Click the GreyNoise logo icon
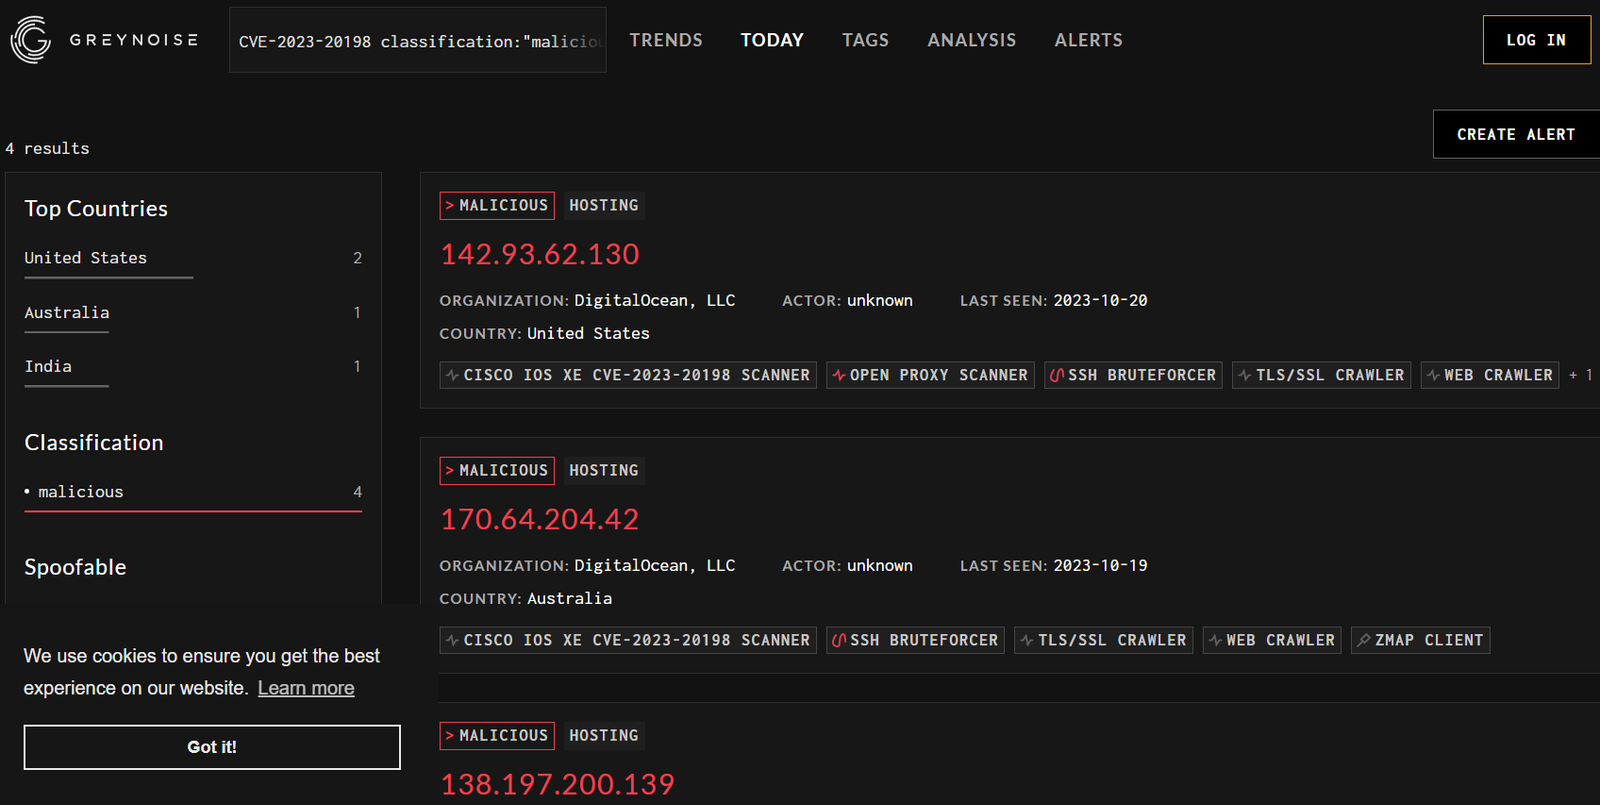 click(31, 40)
